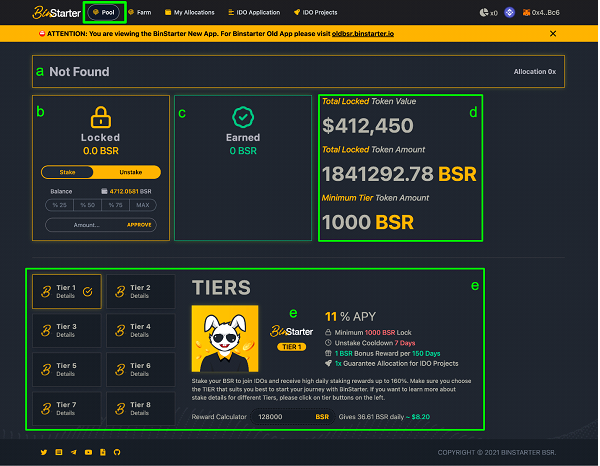Select the % 75 amount option
600x466 pixels.
116,205
